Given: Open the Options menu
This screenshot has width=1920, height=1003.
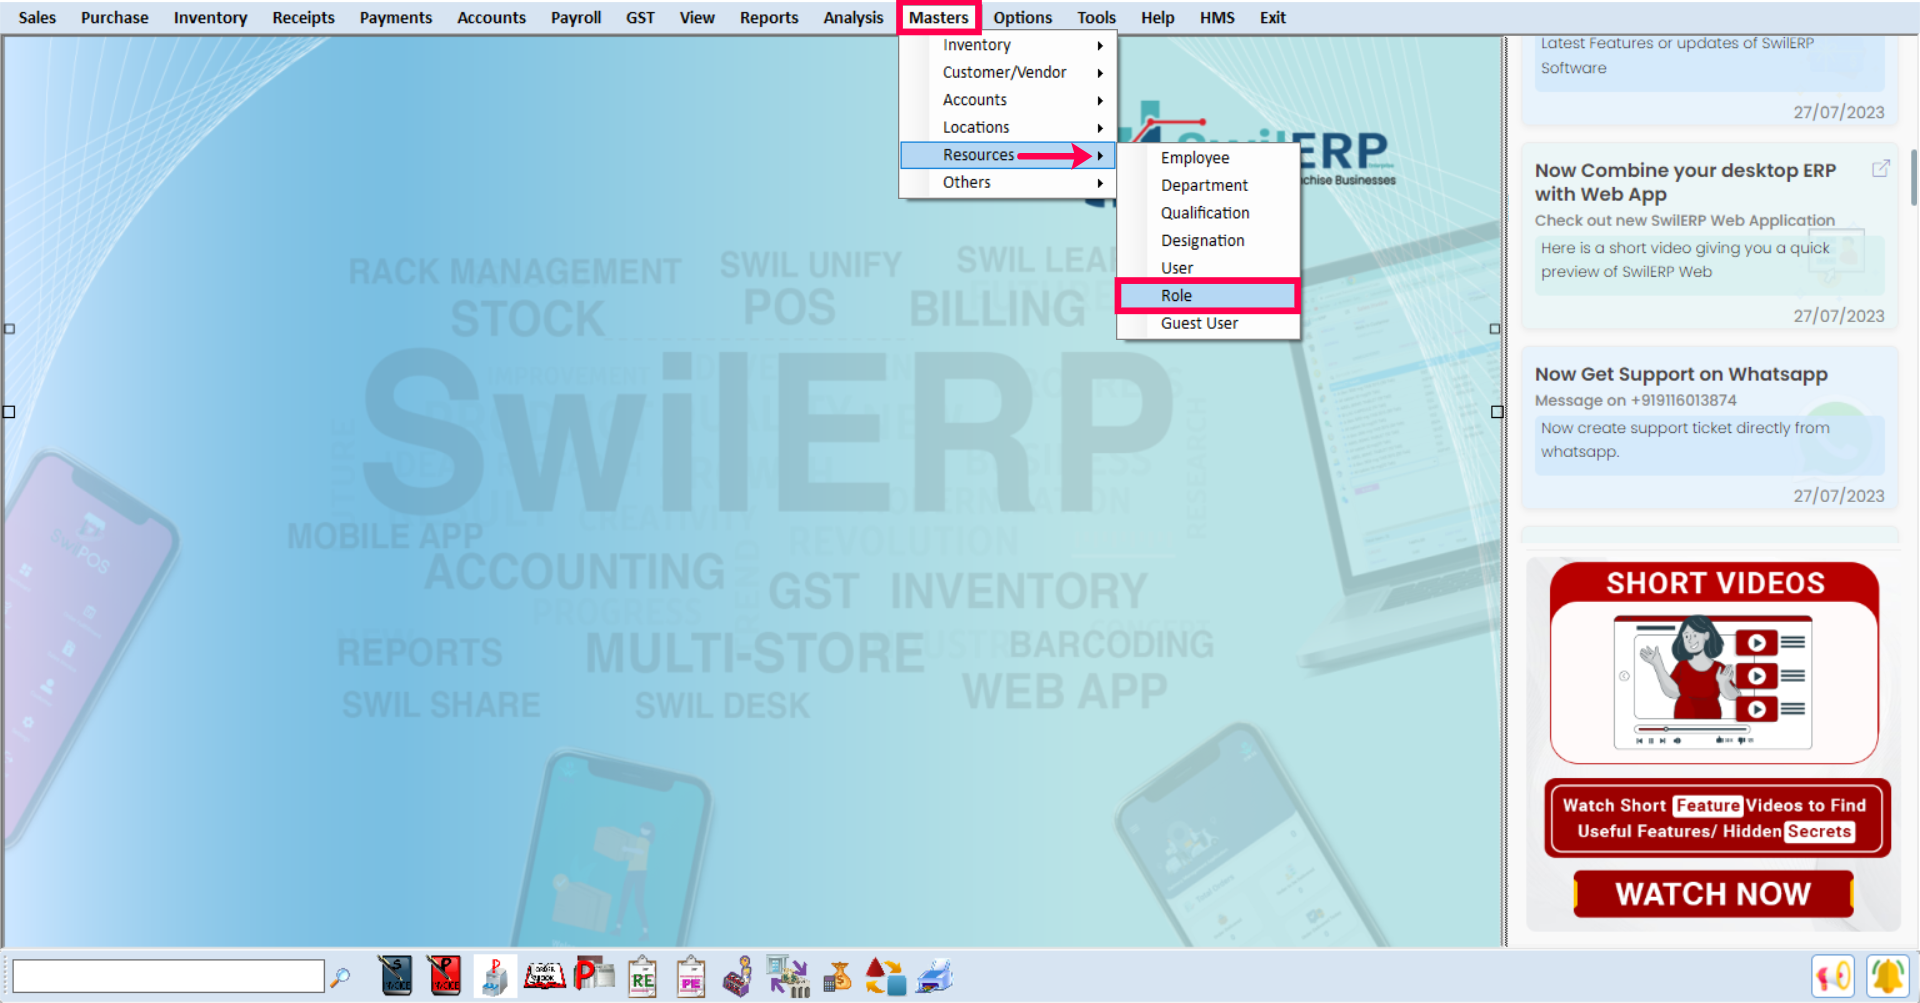Looking at the screenshot, I should click(1022, 17).
